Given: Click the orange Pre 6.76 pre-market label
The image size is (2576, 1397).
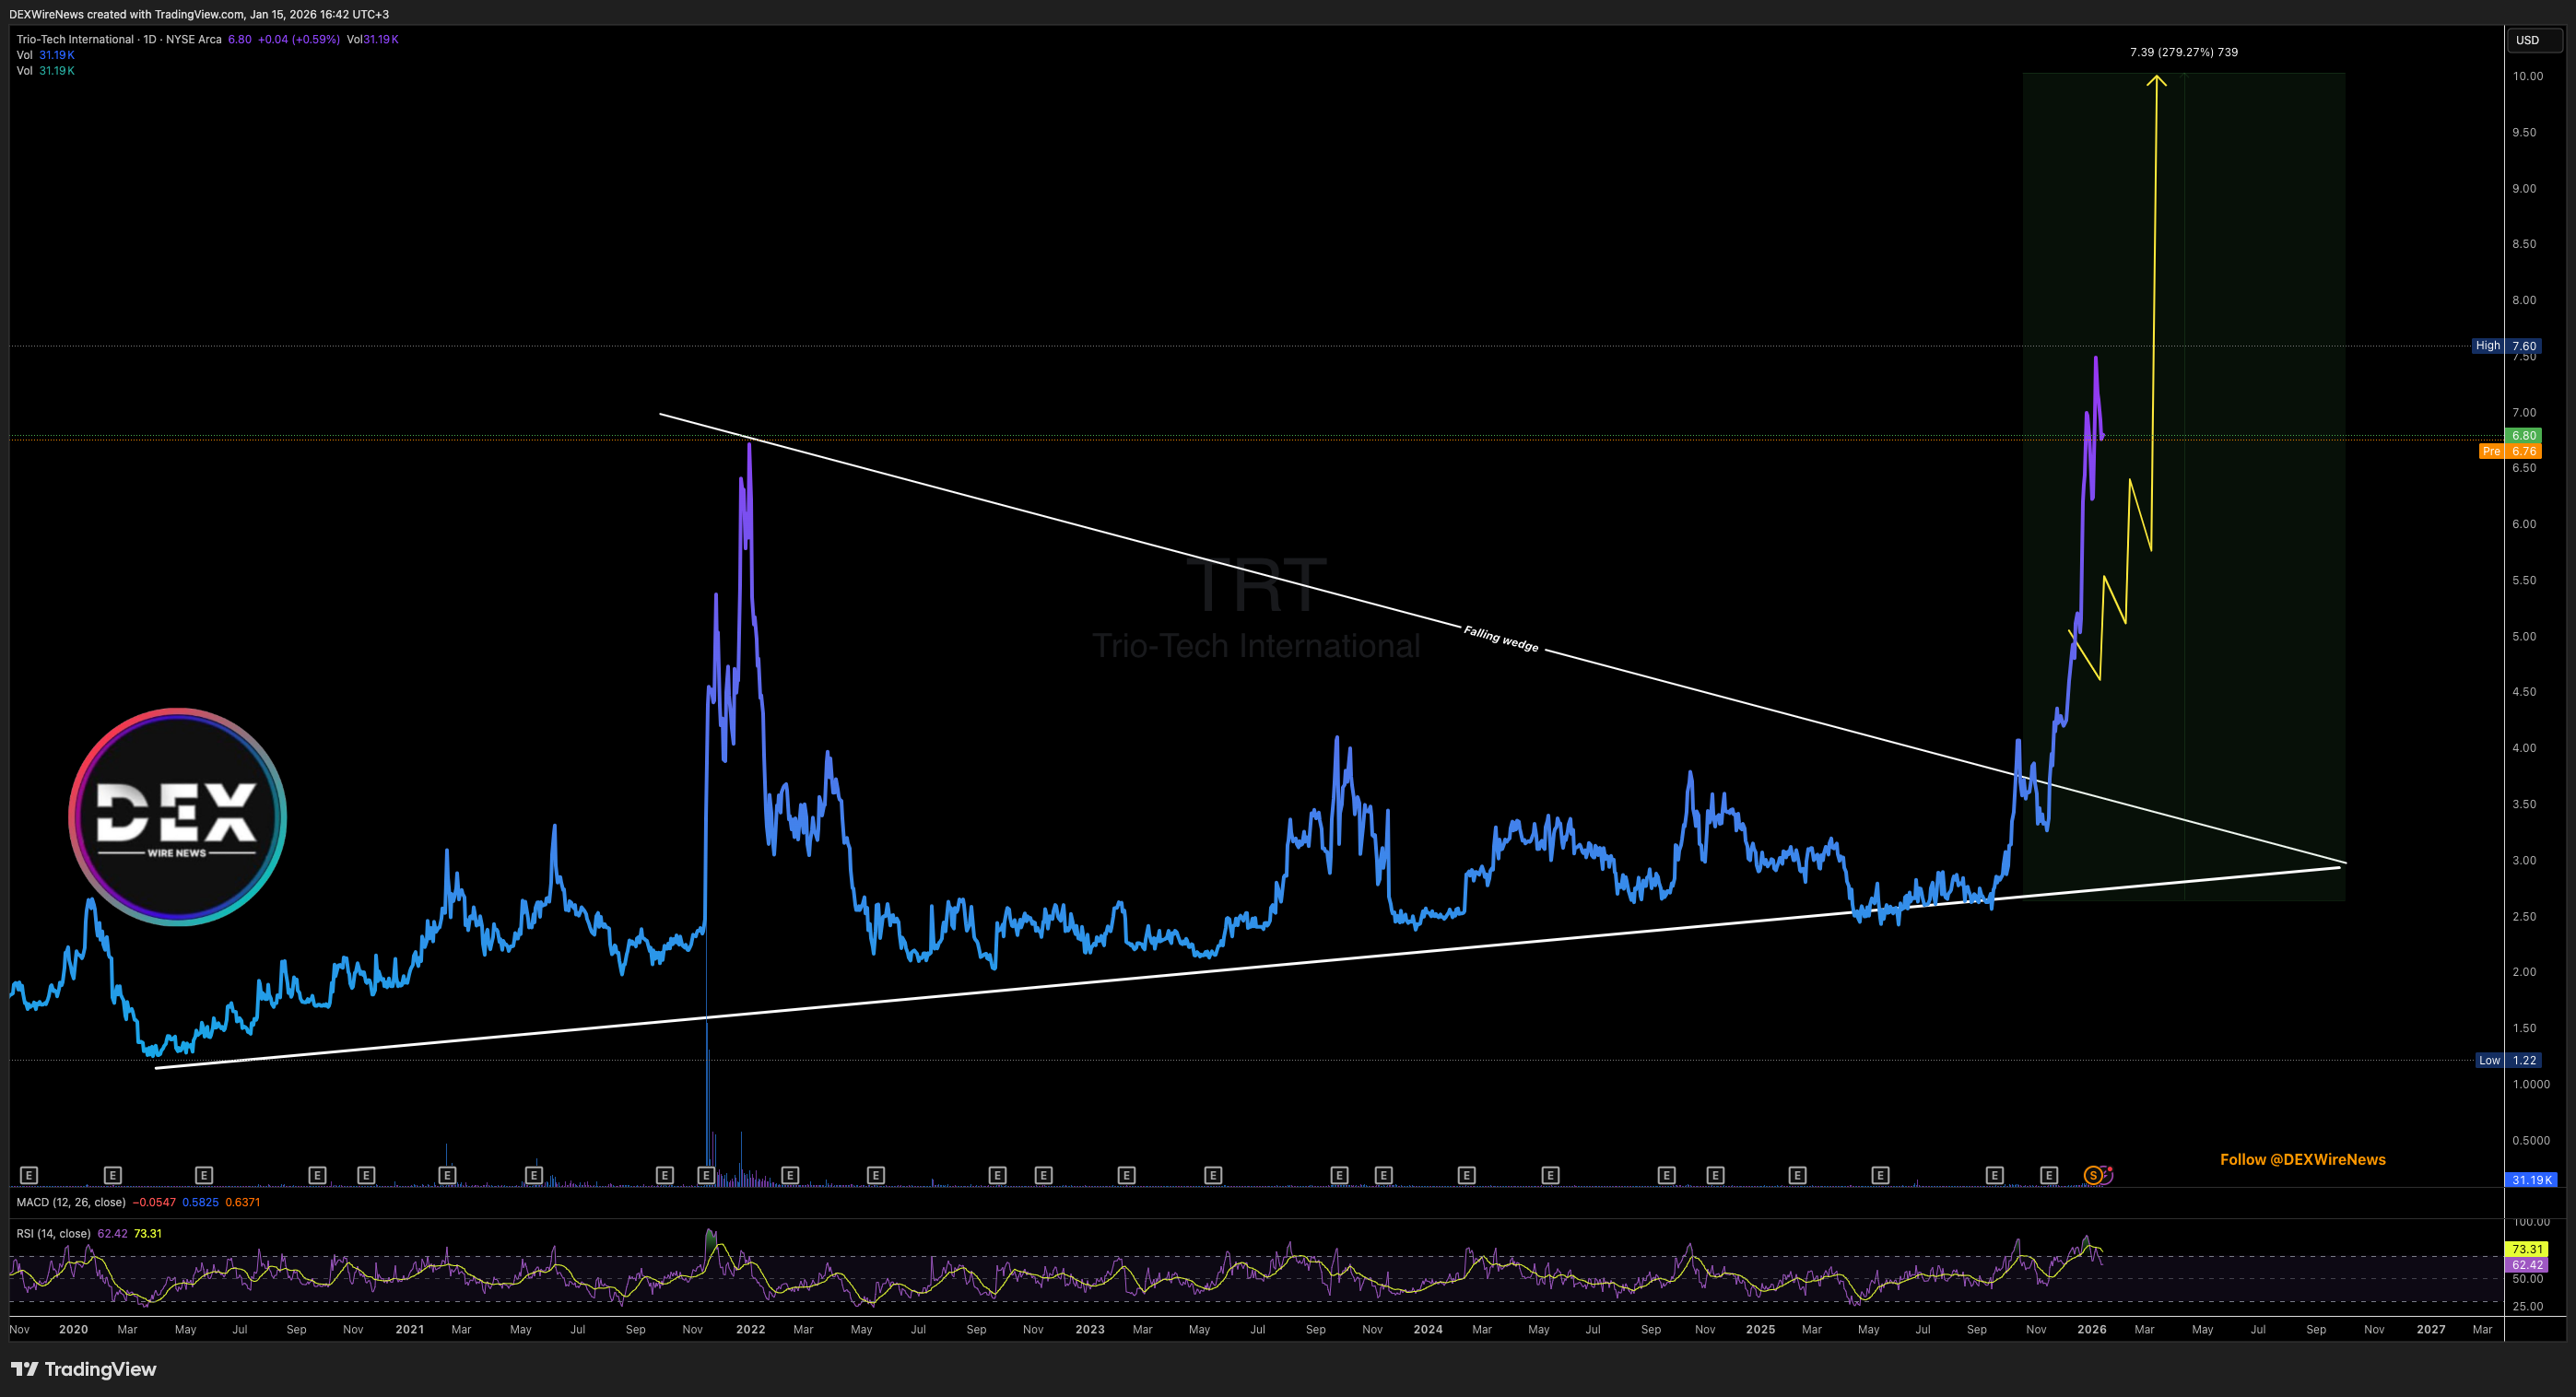Looking at the screenshot, I should [x=2509, y=451].
